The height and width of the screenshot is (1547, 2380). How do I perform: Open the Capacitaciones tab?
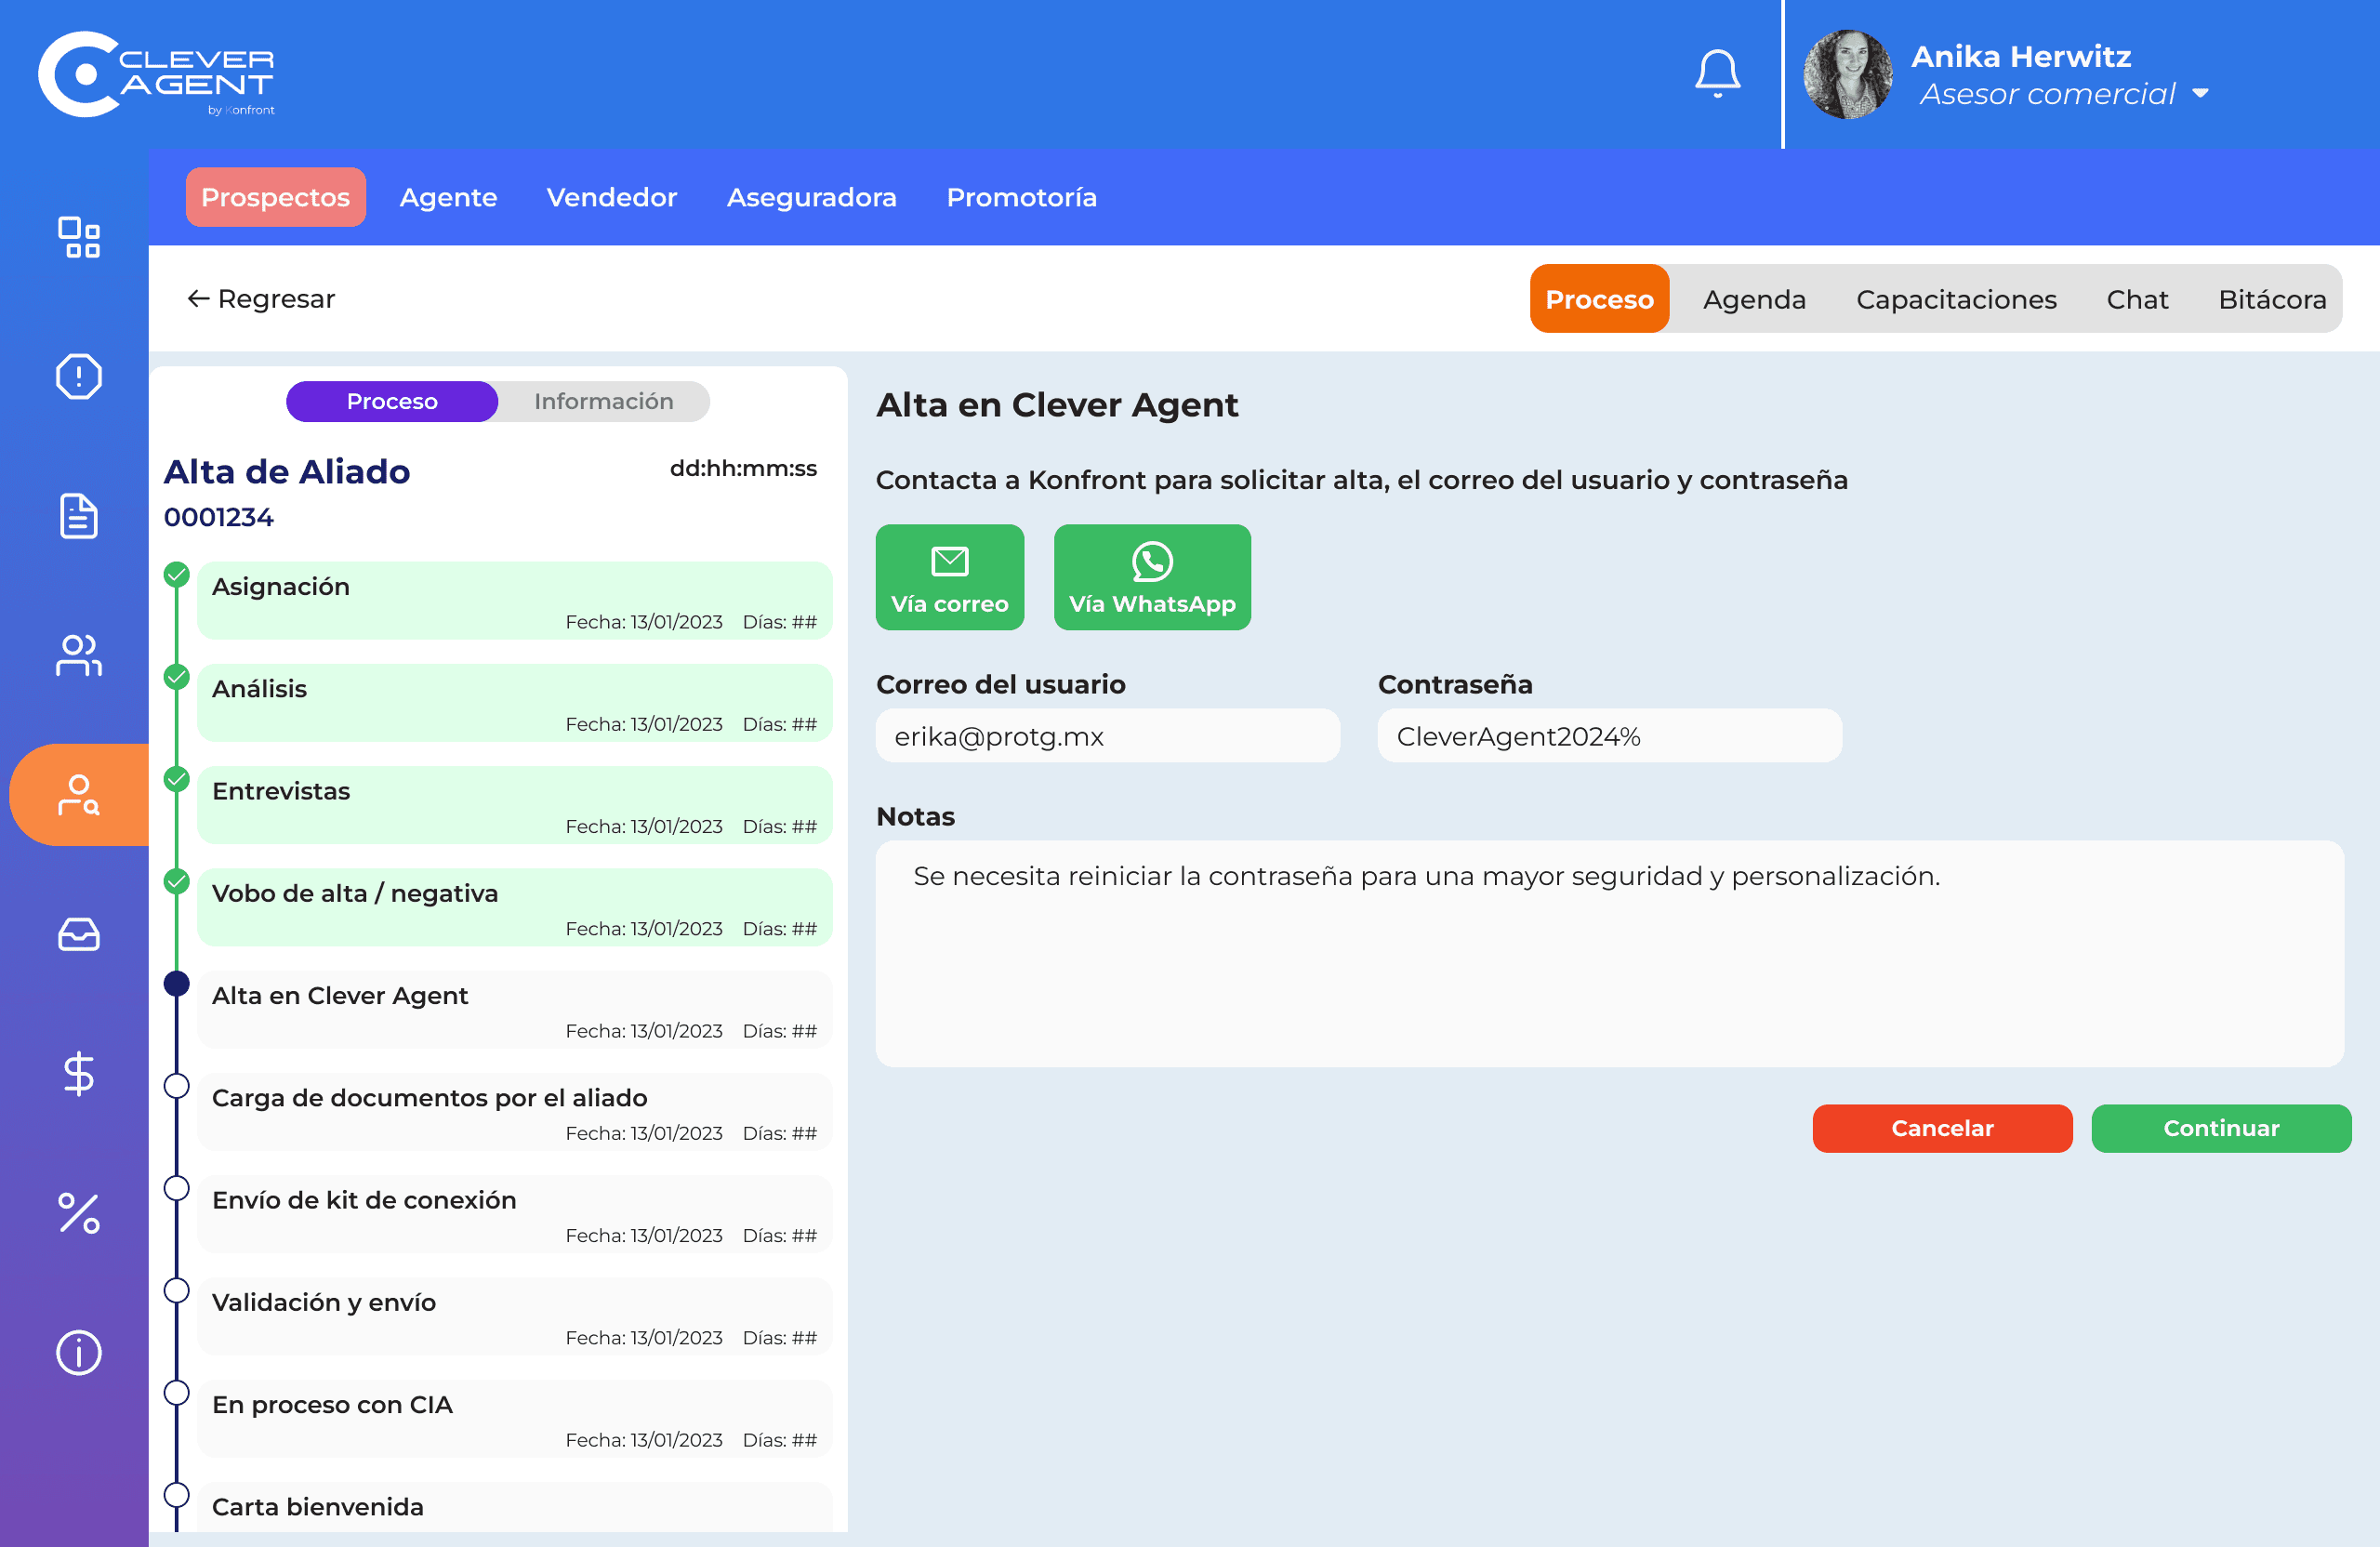click(x=1956, y=299)
